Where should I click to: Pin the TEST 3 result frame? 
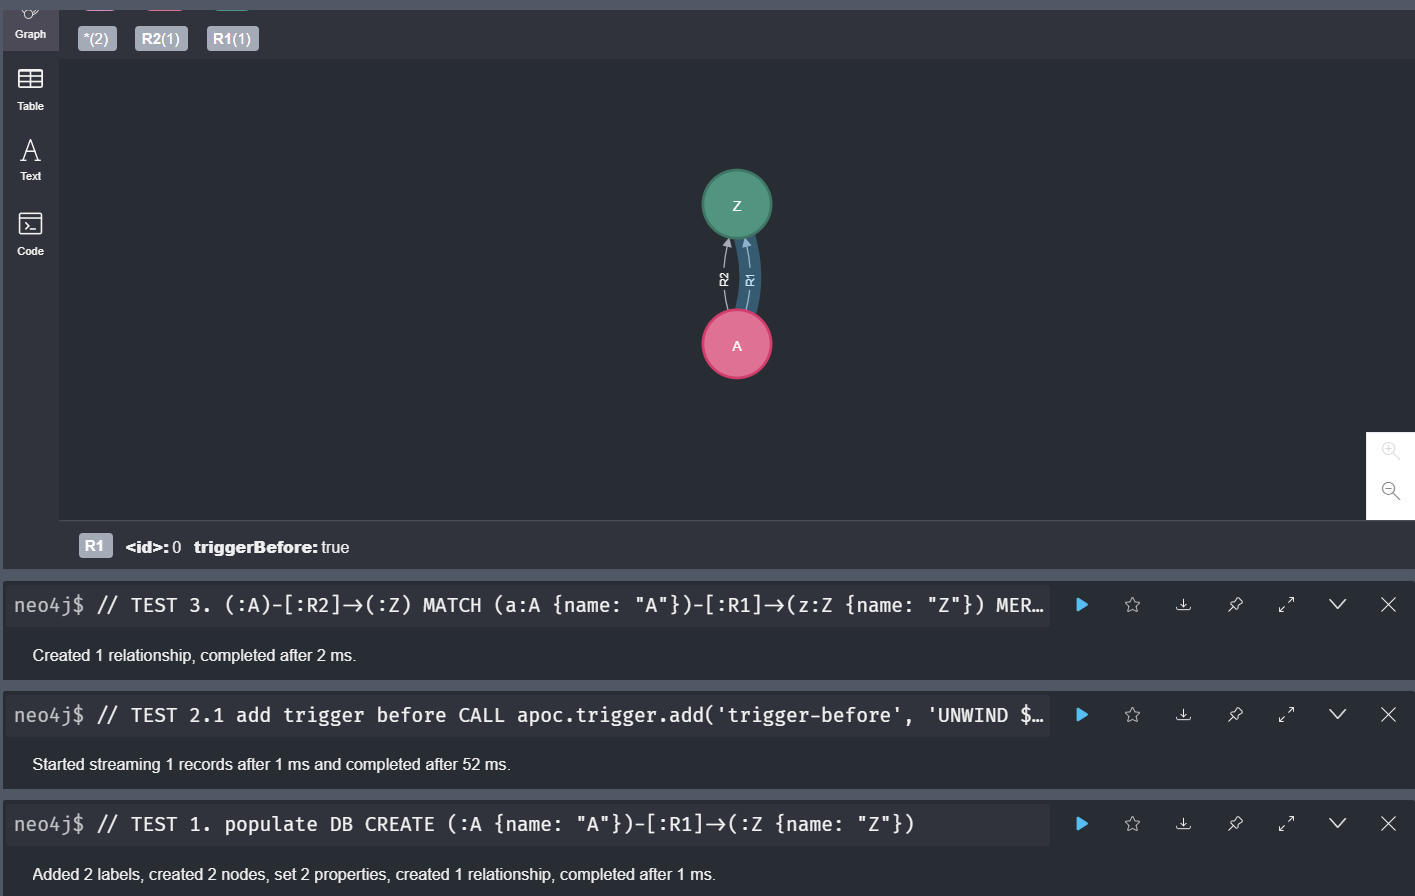point(1235,604)
